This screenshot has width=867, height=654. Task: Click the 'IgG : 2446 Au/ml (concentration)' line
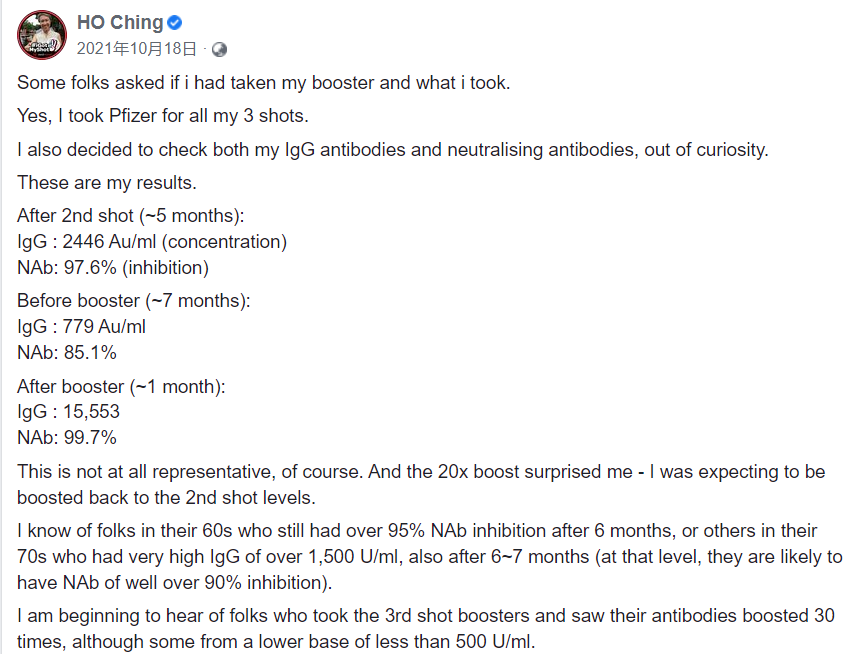click(x=152, y=242)
